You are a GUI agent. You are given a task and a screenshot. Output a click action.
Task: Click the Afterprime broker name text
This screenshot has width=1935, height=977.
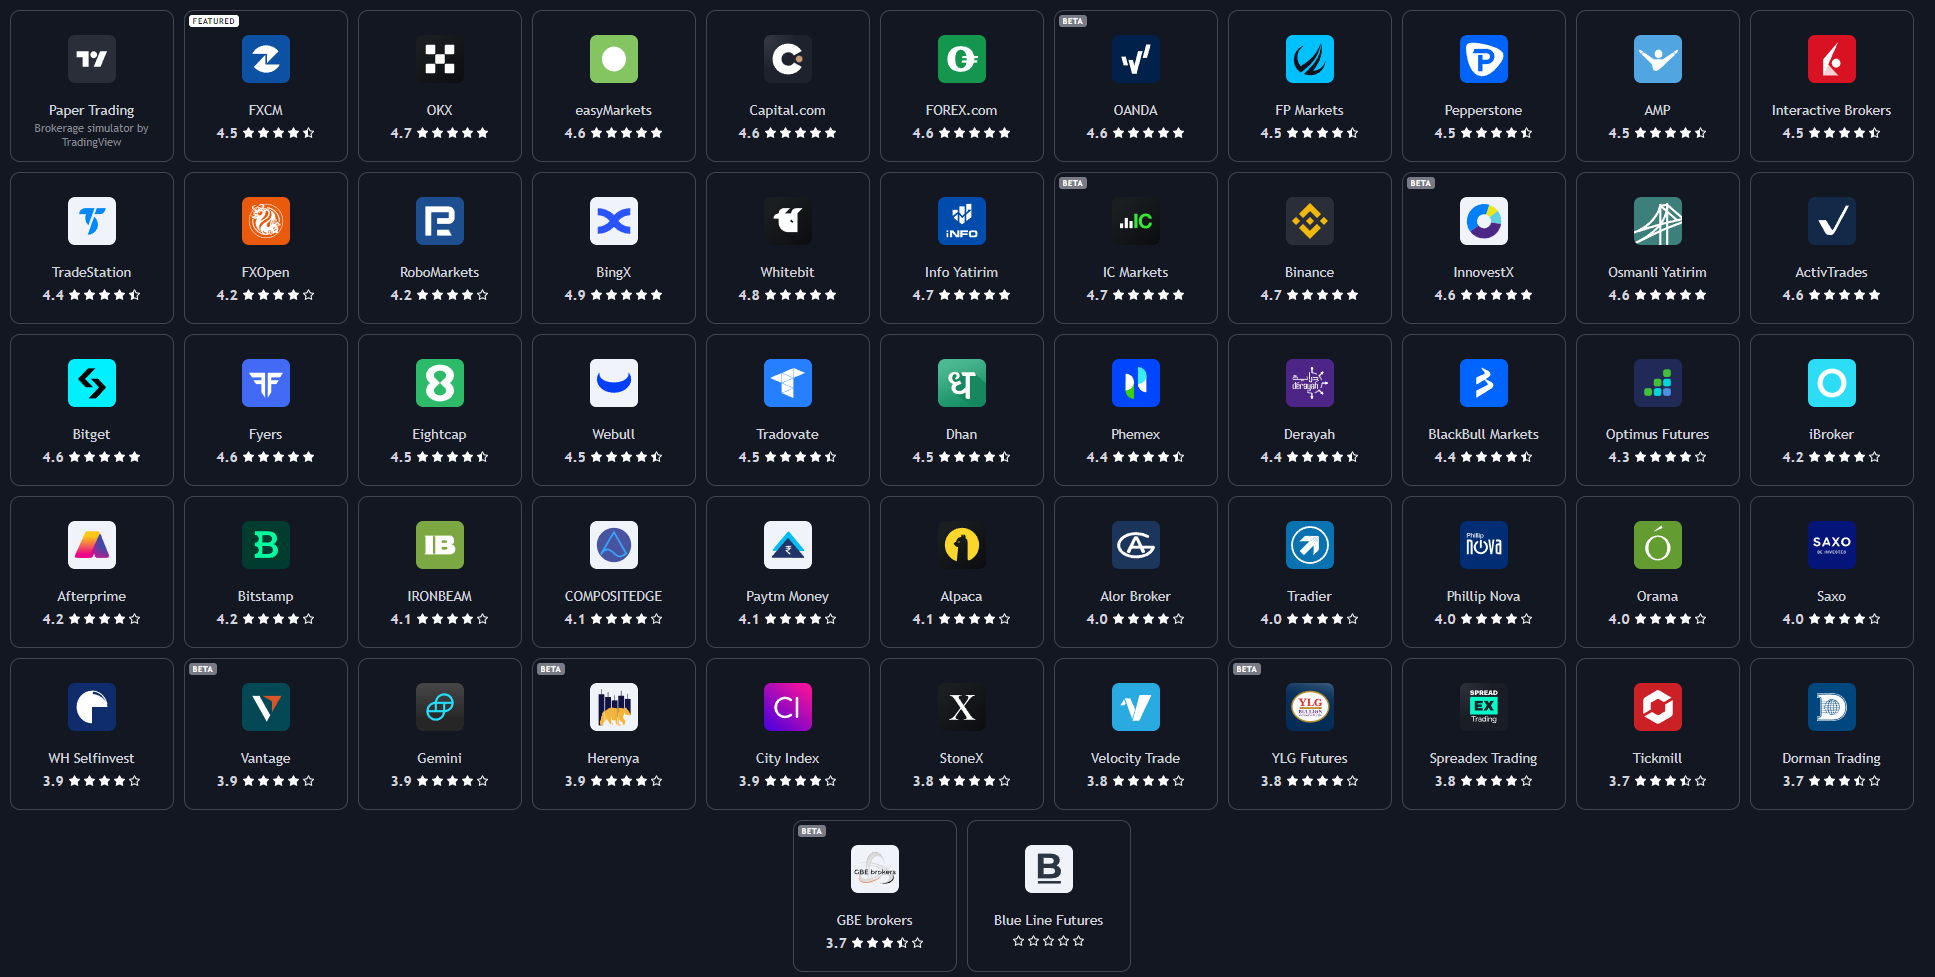92,596
